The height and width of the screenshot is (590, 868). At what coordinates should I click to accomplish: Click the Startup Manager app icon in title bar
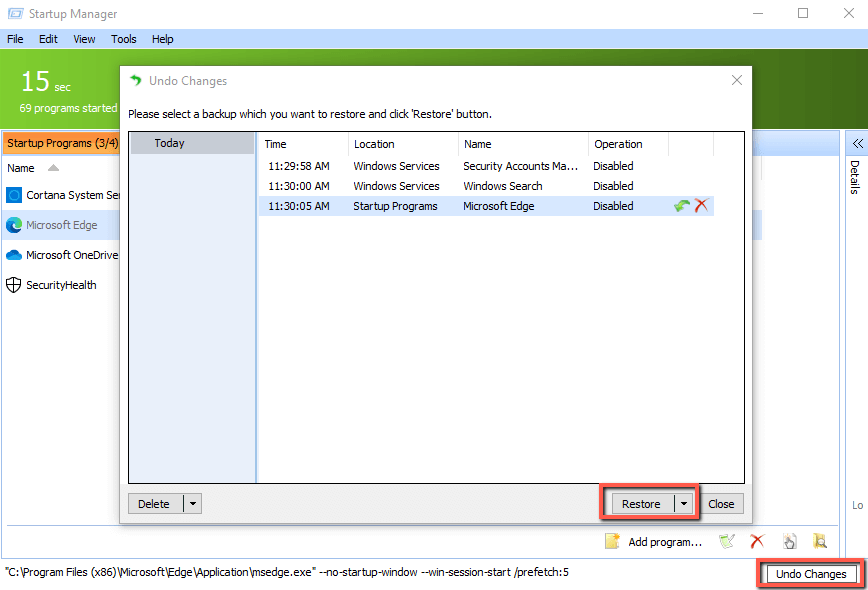tap(16, 13)
